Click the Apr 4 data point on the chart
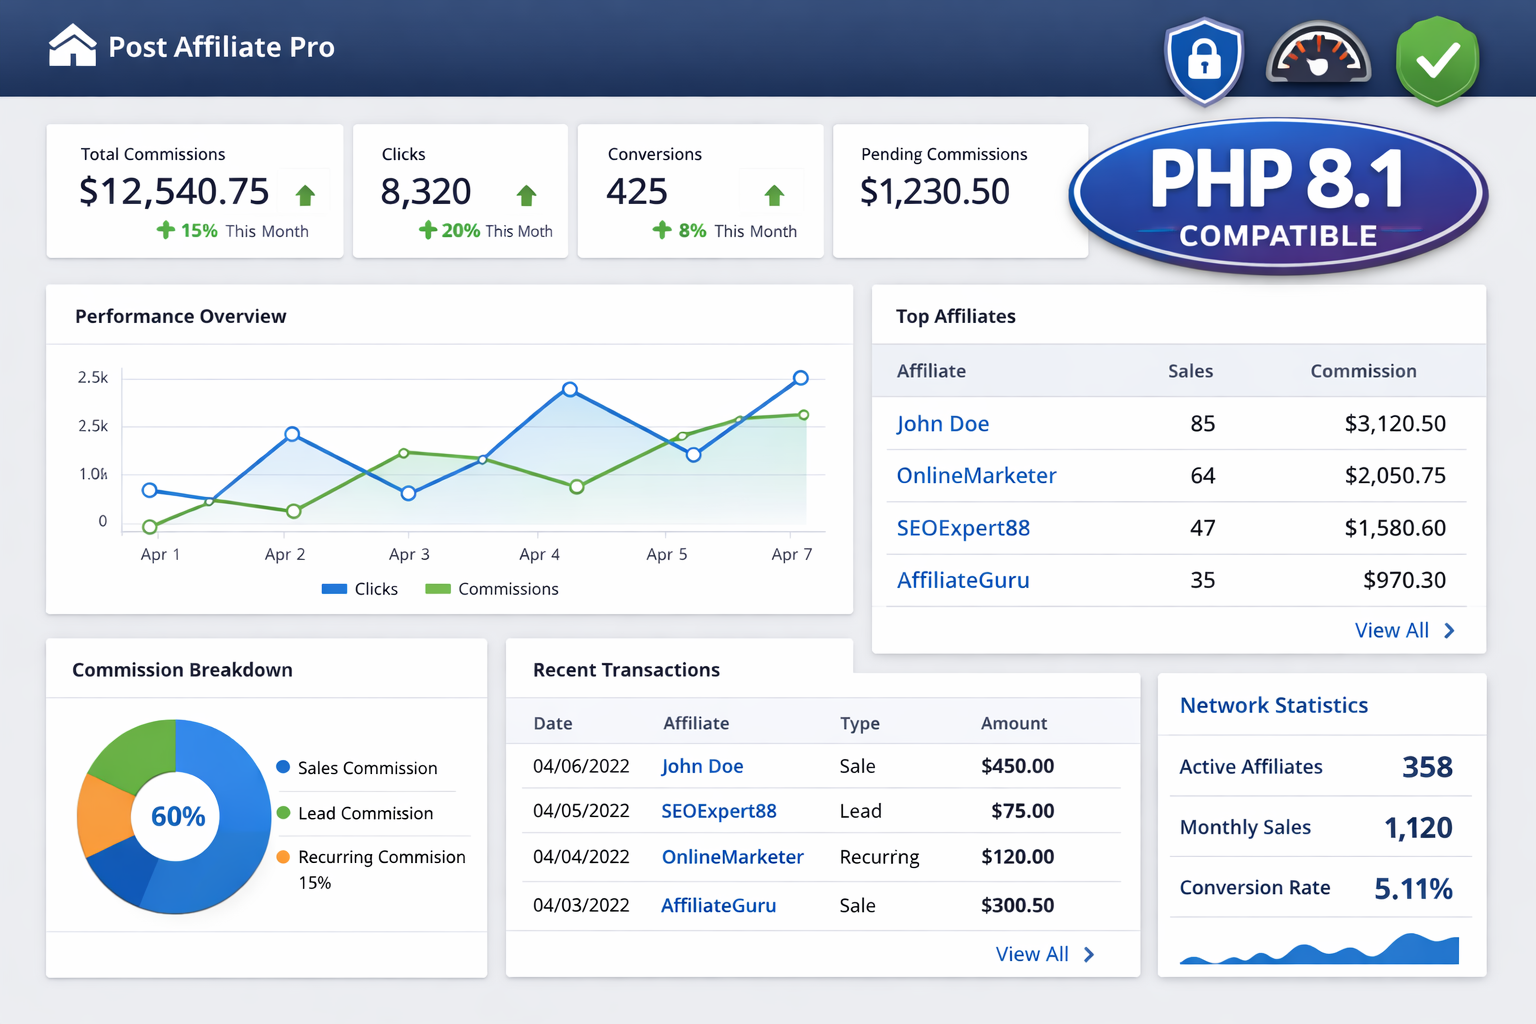Screen dimensions: 1536x1024 click(x=569, y=389)
